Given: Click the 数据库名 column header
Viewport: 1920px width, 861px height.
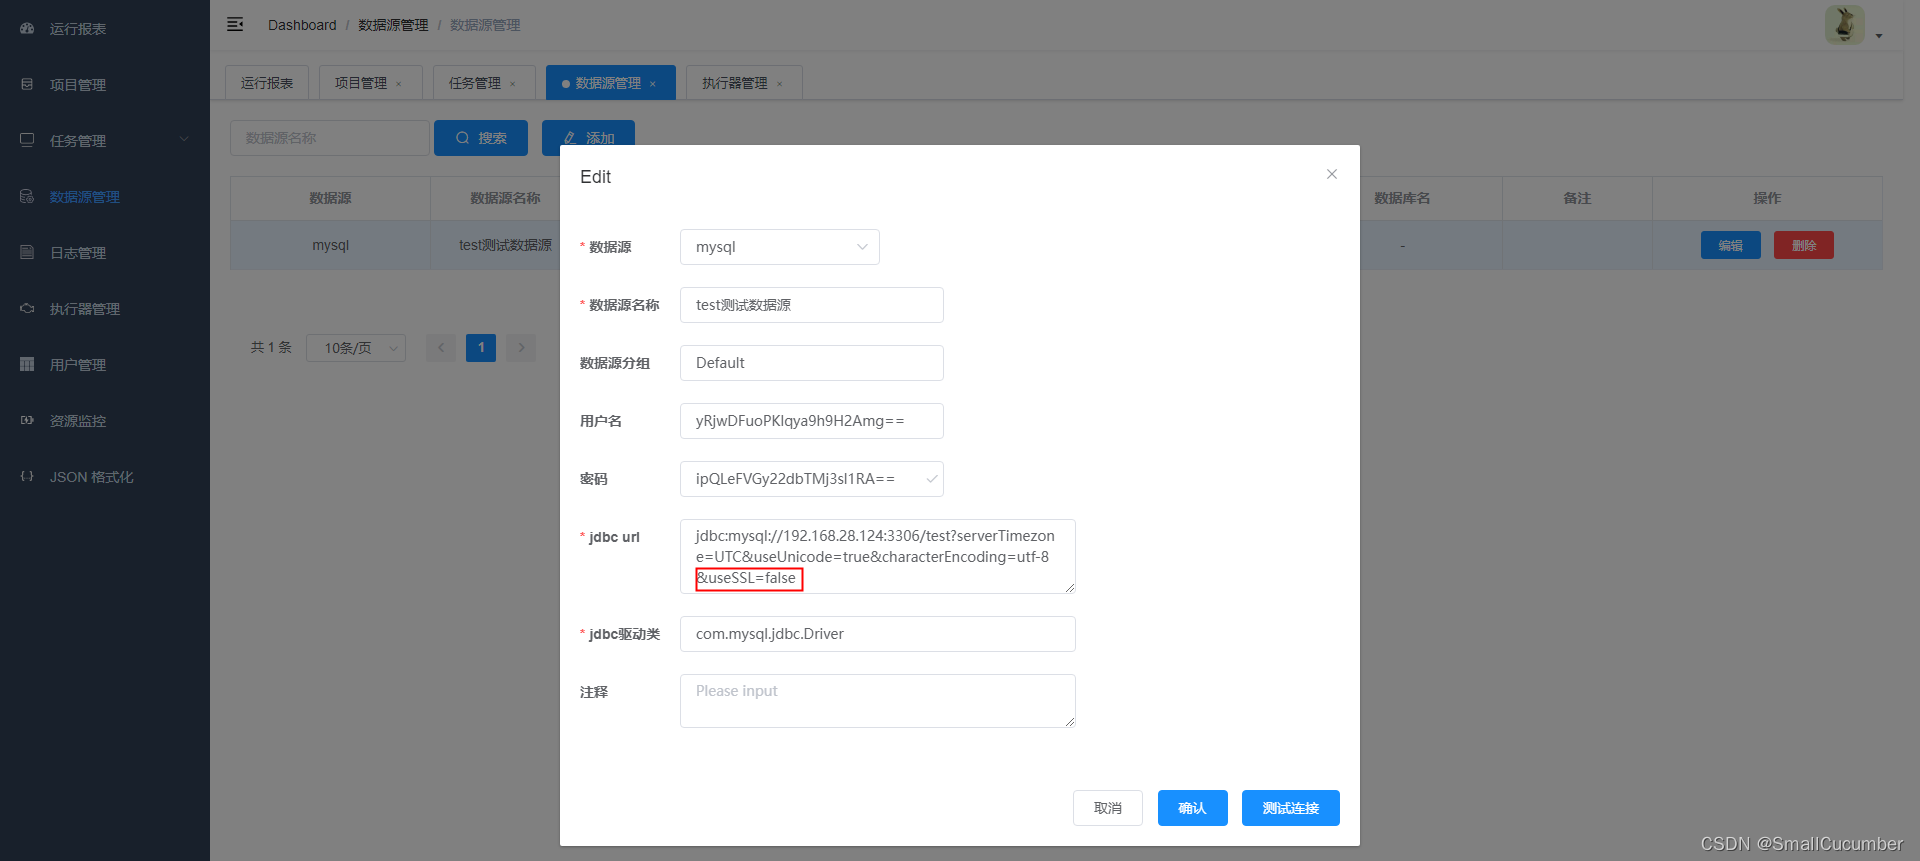Looking at the screenshot, I should [x=1402, y=198].
